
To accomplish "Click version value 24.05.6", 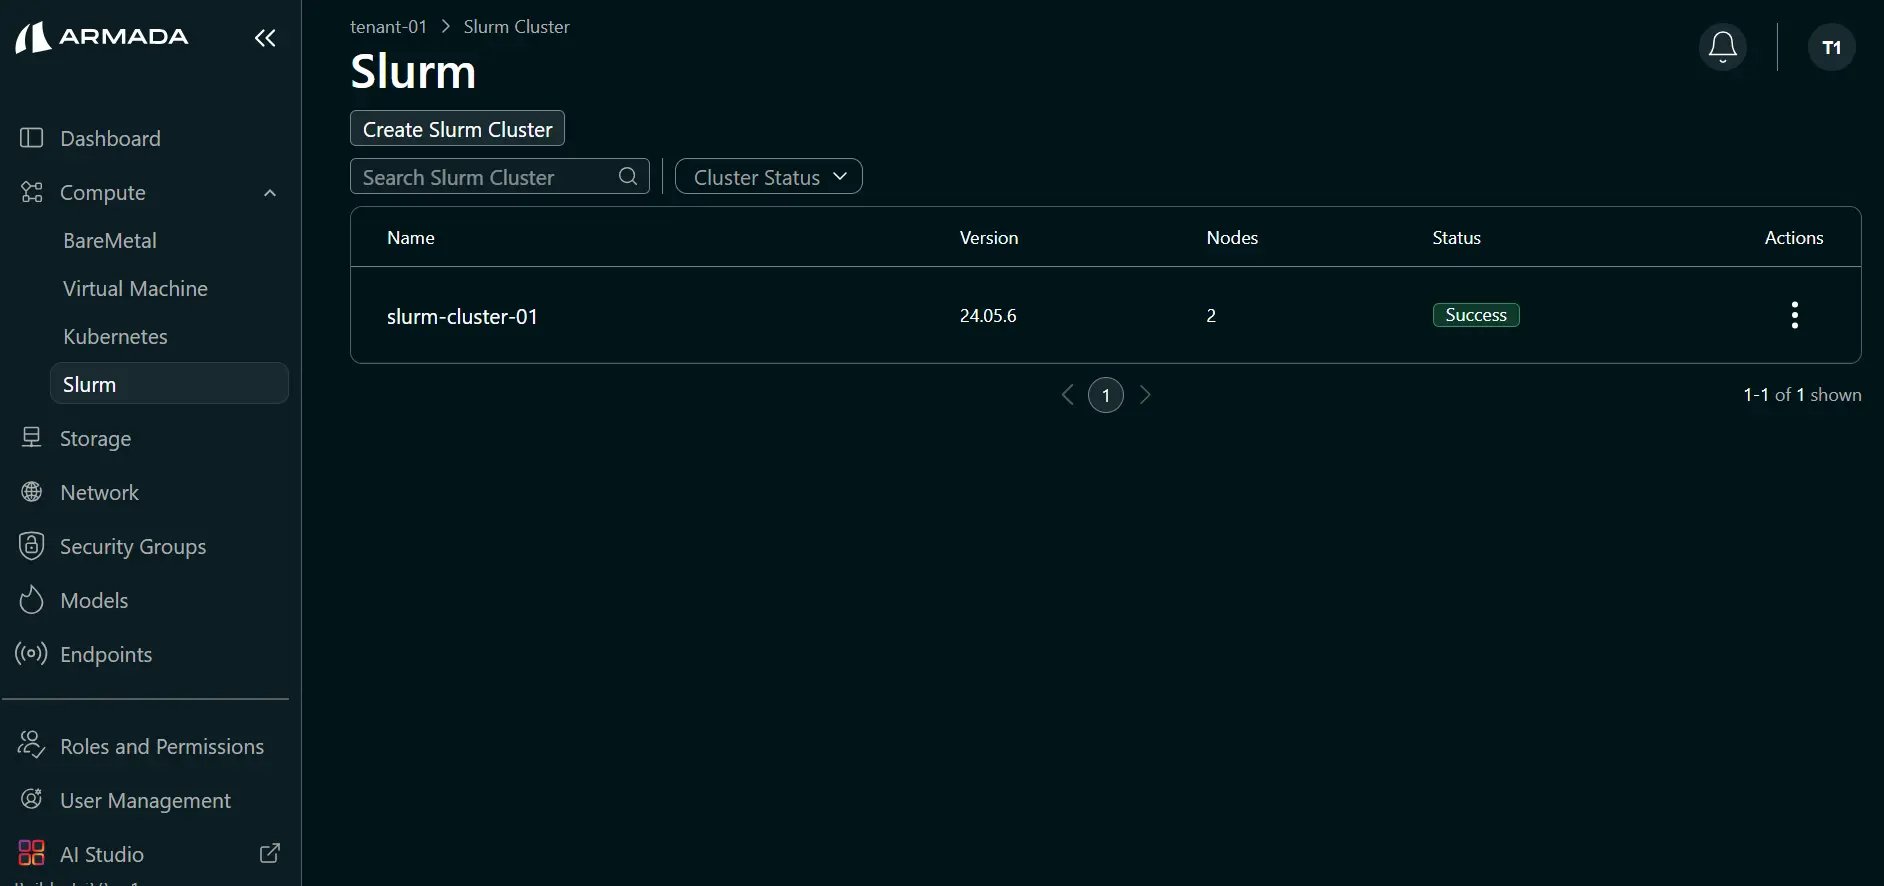I will (988, 315).
